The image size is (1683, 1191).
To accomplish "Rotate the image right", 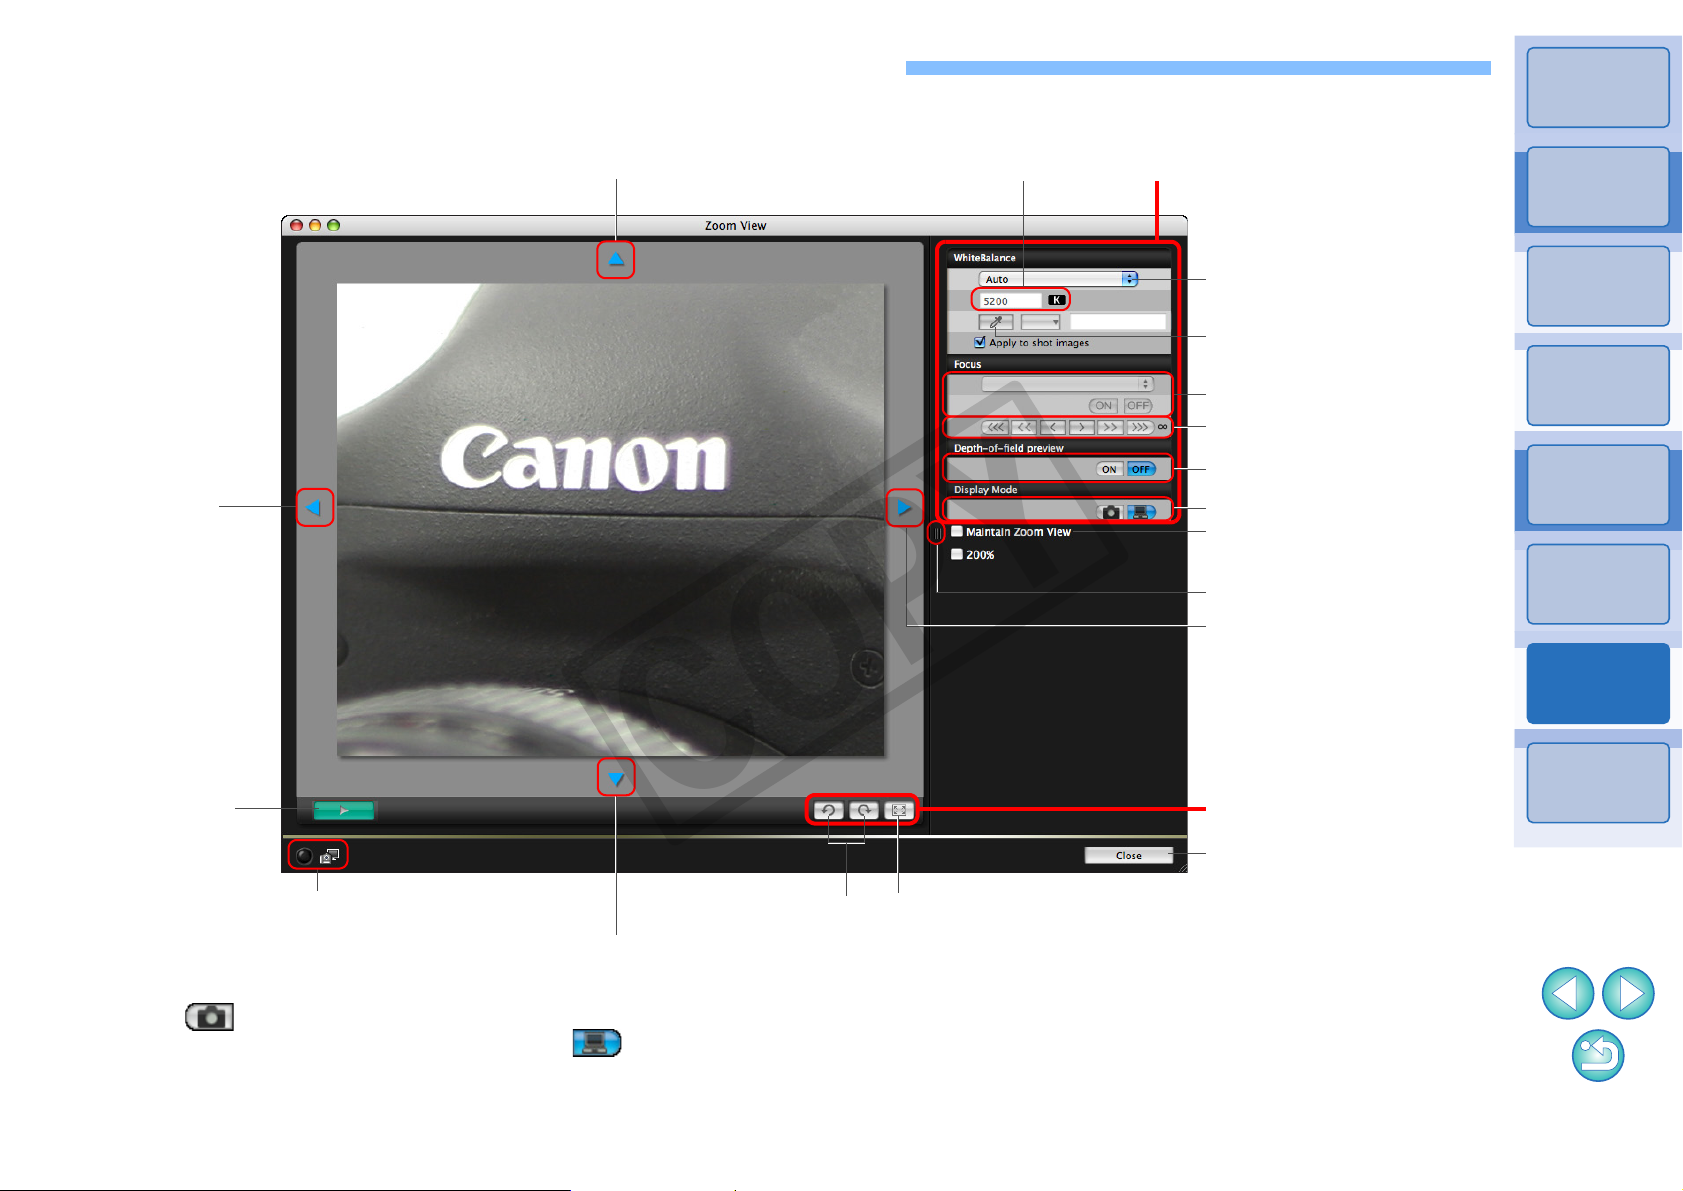I will [864, 811].
